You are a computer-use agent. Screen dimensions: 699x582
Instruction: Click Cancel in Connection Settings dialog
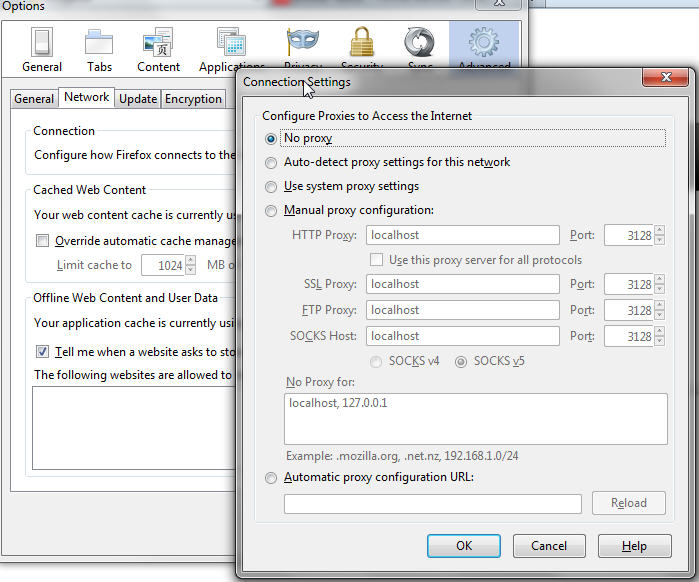click(549, 546)
